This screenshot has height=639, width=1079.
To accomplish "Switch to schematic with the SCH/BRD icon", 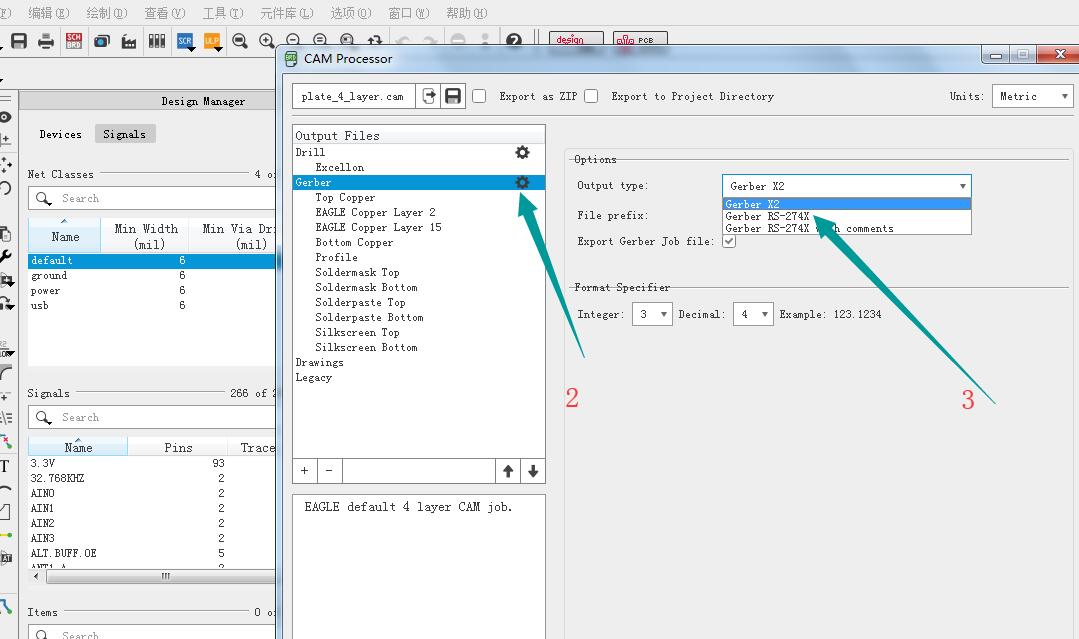I will pos(73,41).
